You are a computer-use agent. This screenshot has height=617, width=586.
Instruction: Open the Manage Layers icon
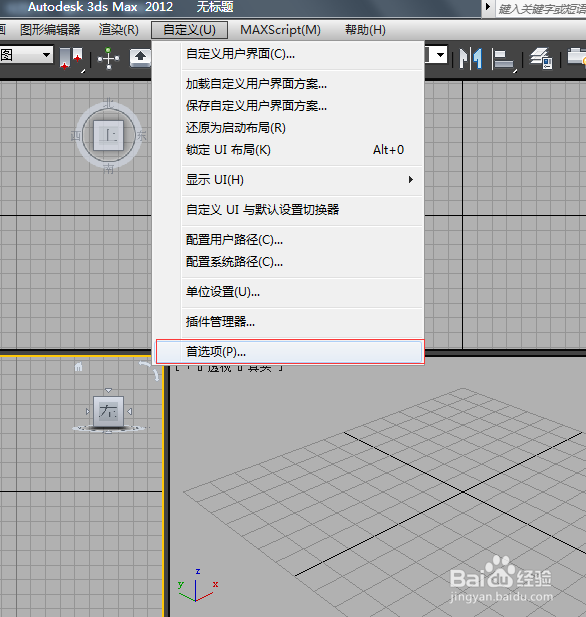click(x=541, y=58)
